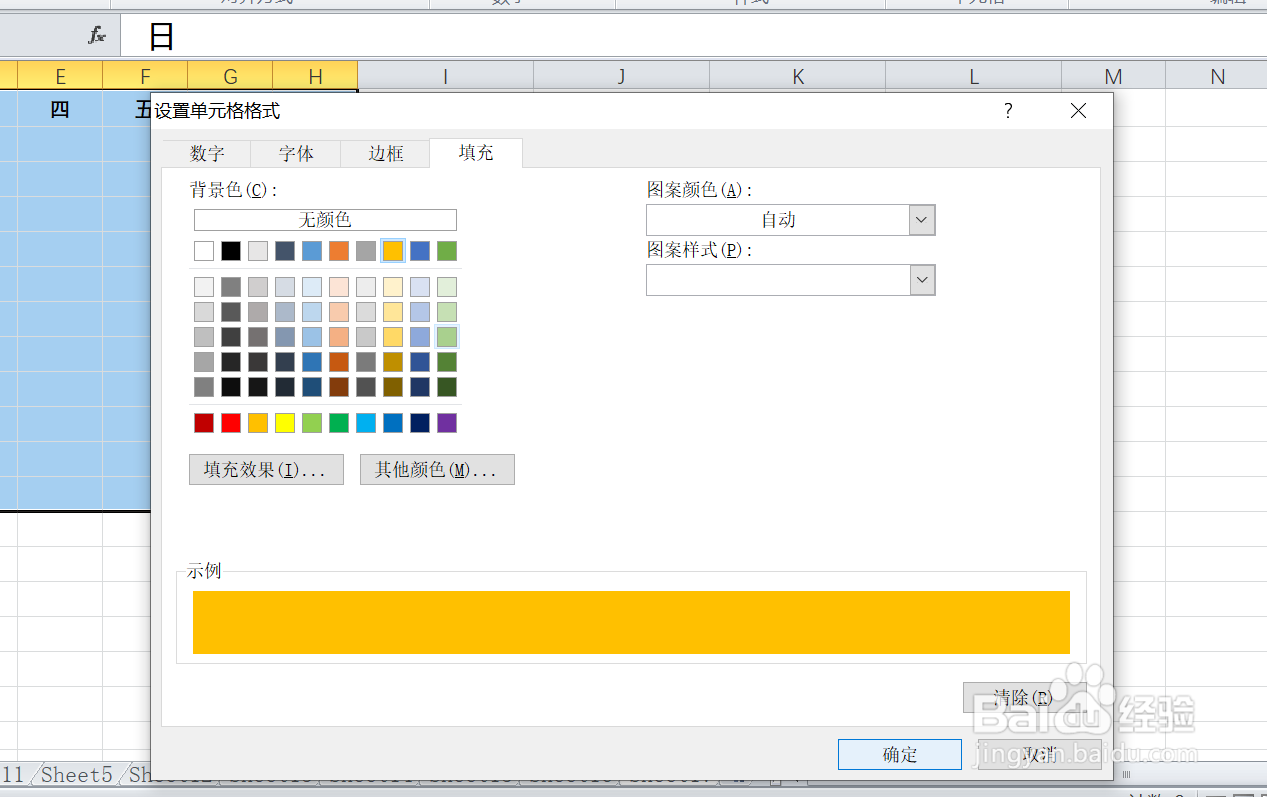Pick dark blue-gray theme swatch
1267x797 pixels.
(x=285, y=251)
